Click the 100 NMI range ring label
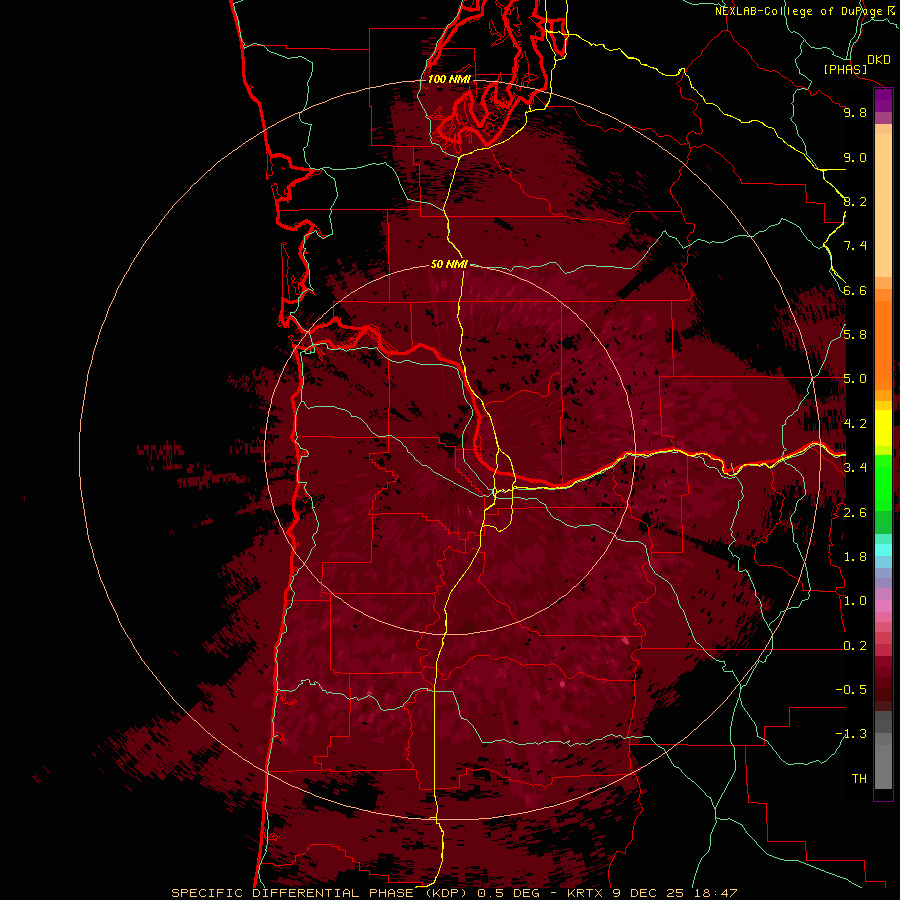 coord(449,79)
